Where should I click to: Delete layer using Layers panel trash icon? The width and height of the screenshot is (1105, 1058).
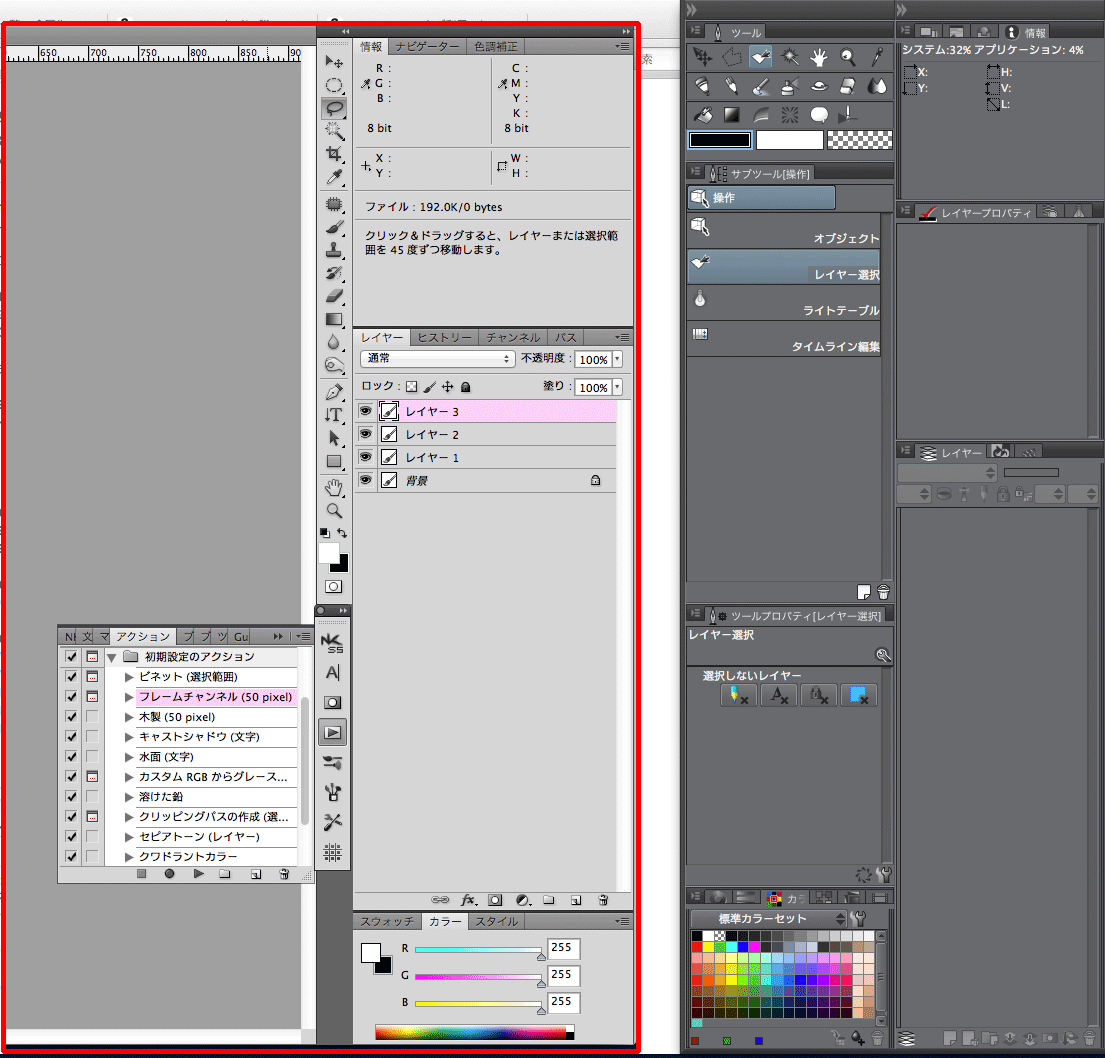click(603, 900)
